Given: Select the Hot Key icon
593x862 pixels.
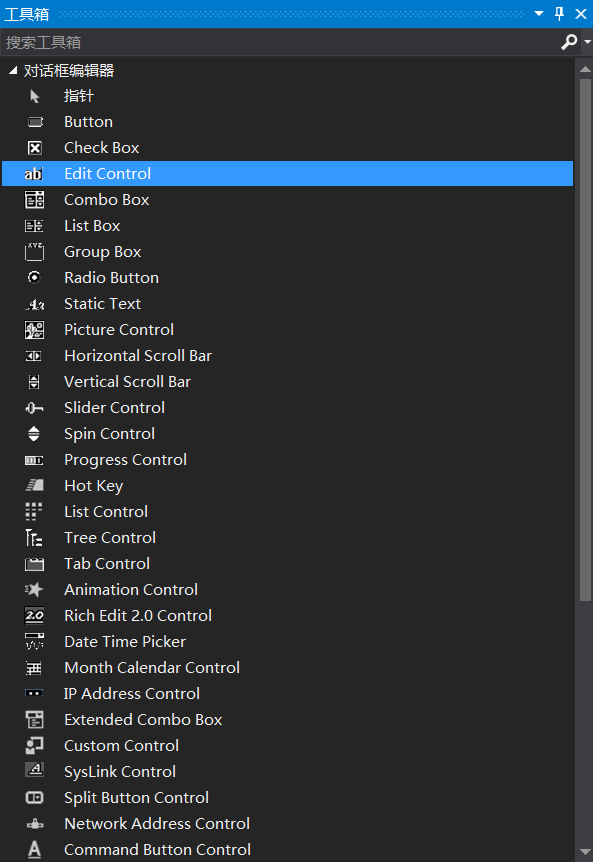Looking at the screenshot, I should pos(35,485).
